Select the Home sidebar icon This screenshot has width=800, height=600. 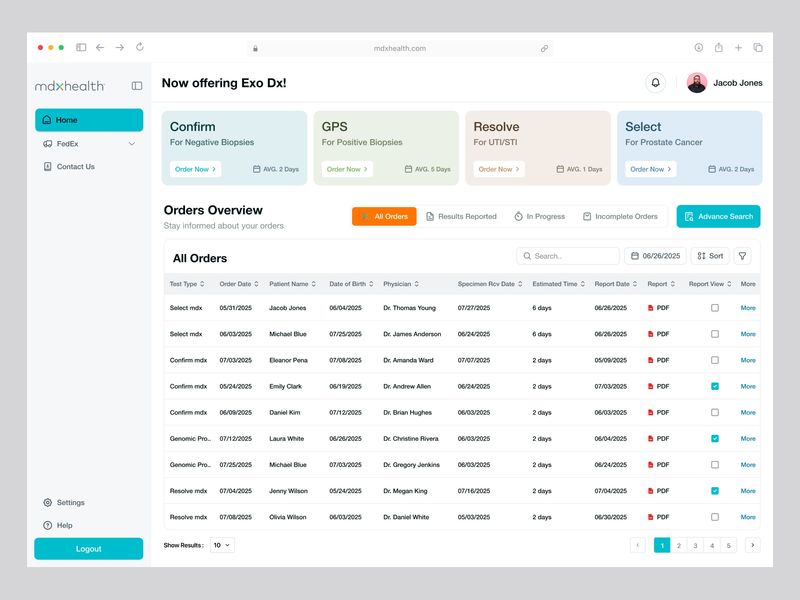(45, 119)
